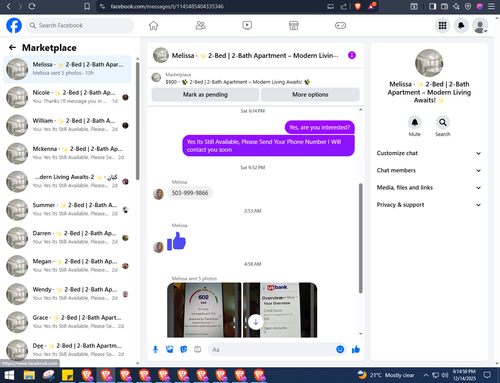
Task: Open the Video/Watch icon
Action: click(x=247, y=25)
